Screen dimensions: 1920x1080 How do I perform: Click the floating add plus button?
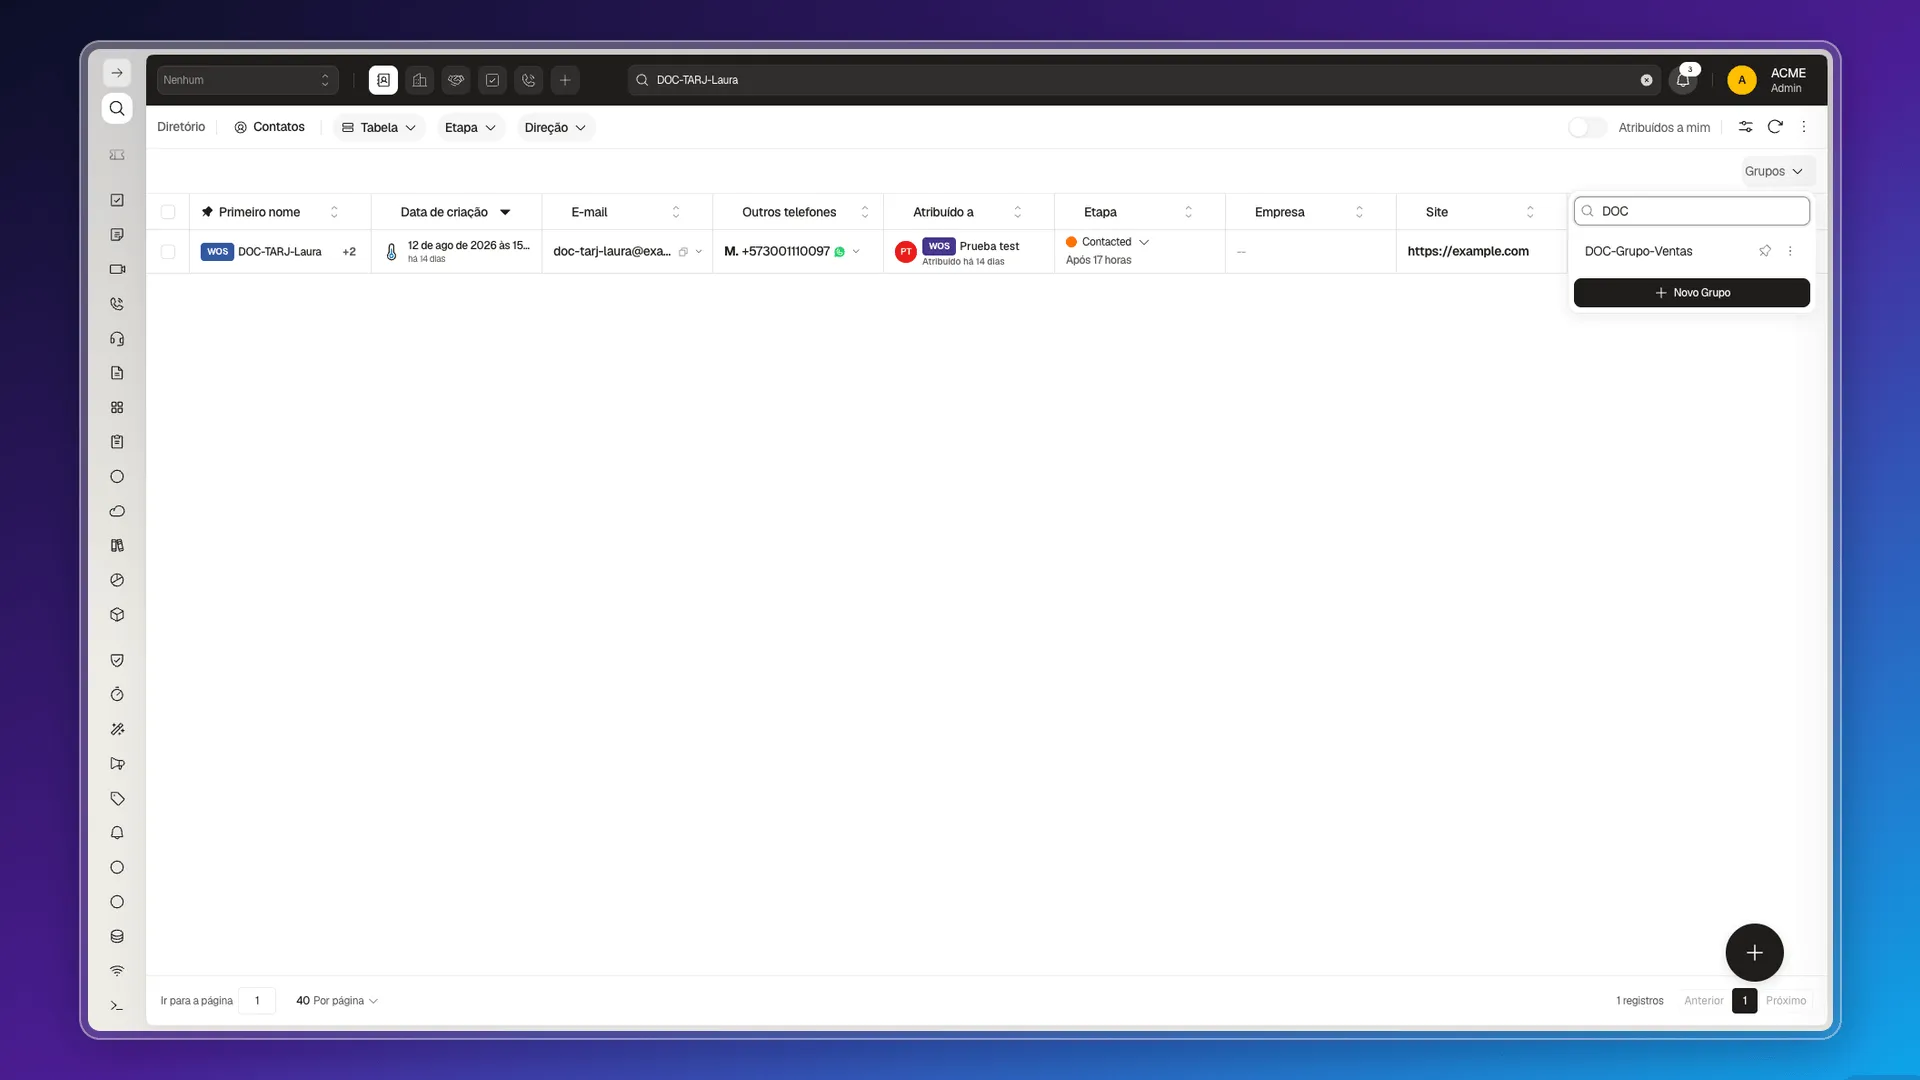(x=1754, y=953)
